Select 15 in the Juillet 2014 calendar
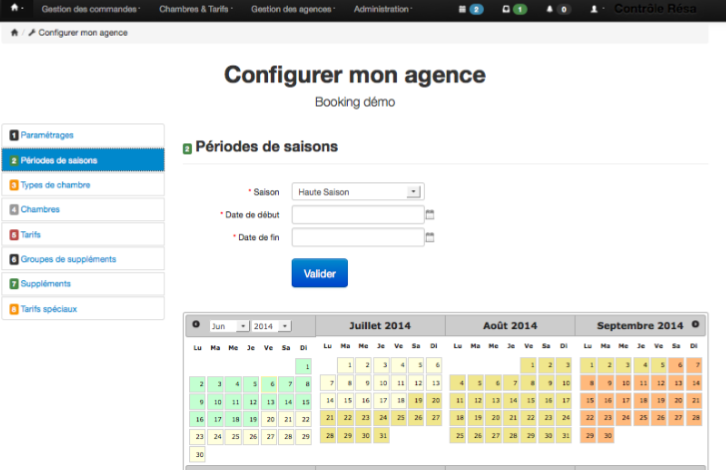The height and width of the screenshot is (470, 726). (346, 400)
